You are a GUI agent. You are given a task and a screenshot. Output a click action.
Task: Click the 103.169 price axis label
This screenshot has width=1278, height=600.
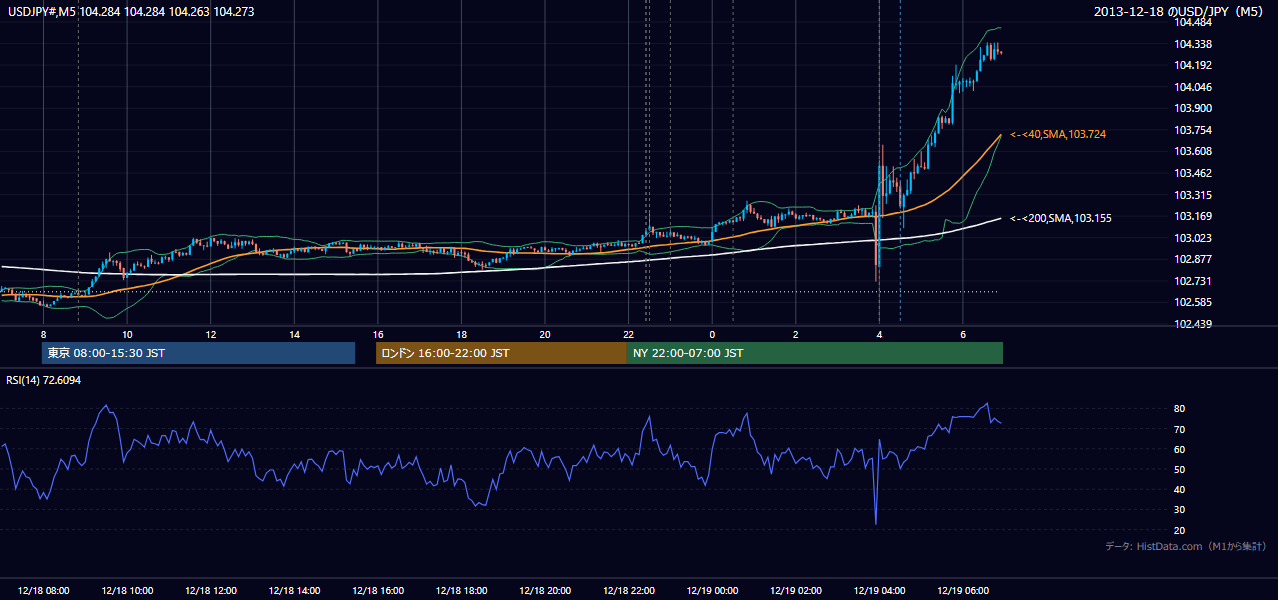click(1194, 216)
